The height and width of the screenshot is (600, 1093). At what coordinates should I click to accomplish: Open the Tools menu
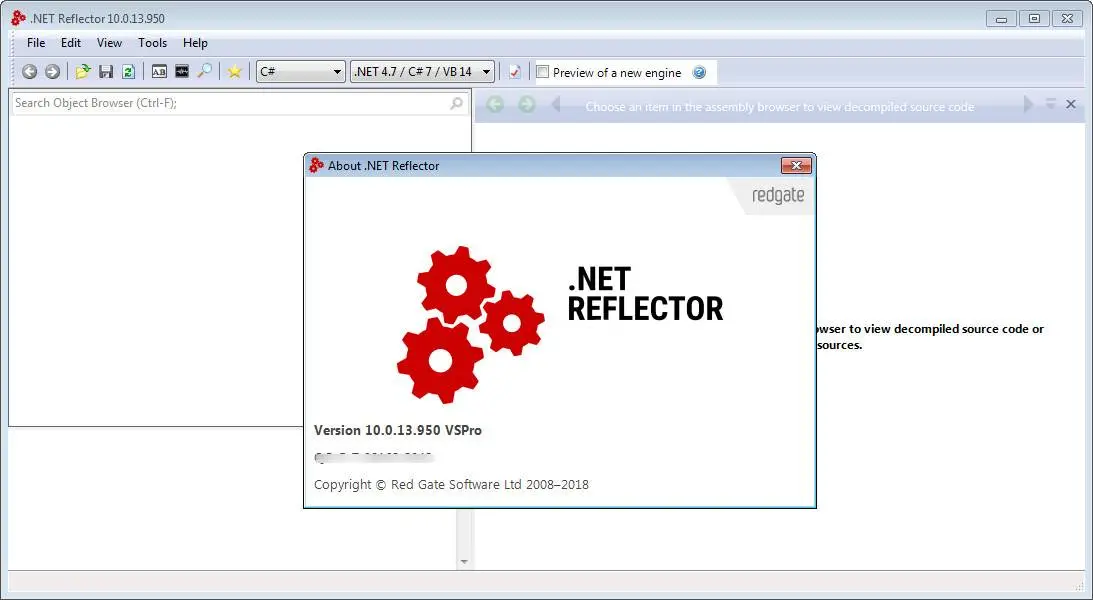[153, 43]
